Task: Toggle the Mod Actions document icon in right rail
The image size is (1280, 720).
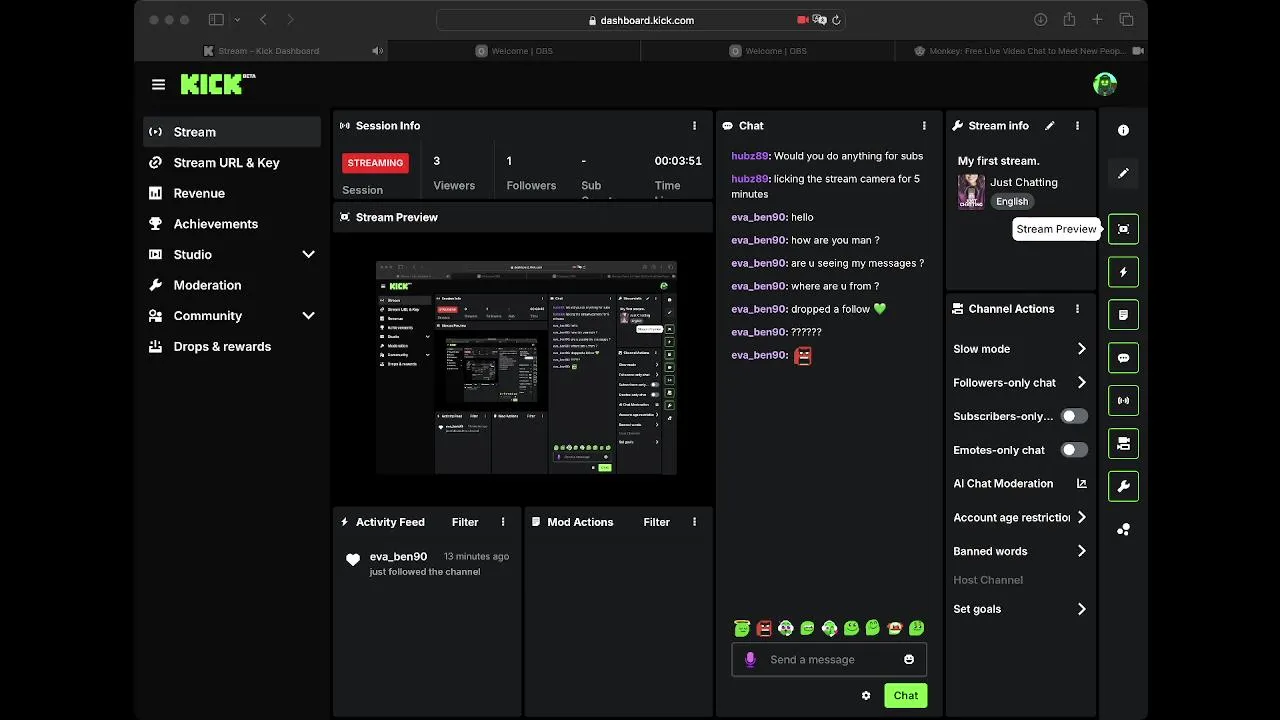Action: pos(1123,315)
